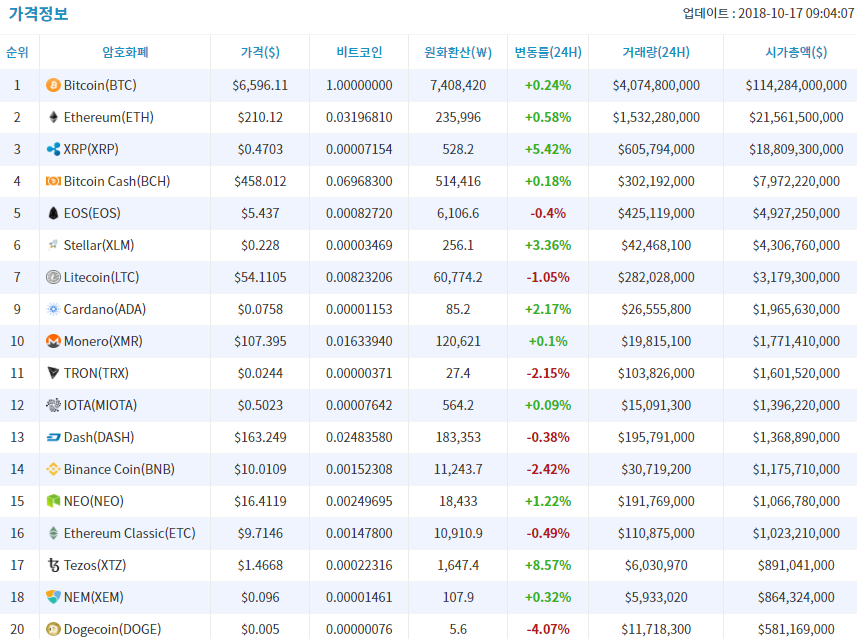Click the Cardano logo icon
Viewport: 857px width, 639px height.
(x=53, y=309)
